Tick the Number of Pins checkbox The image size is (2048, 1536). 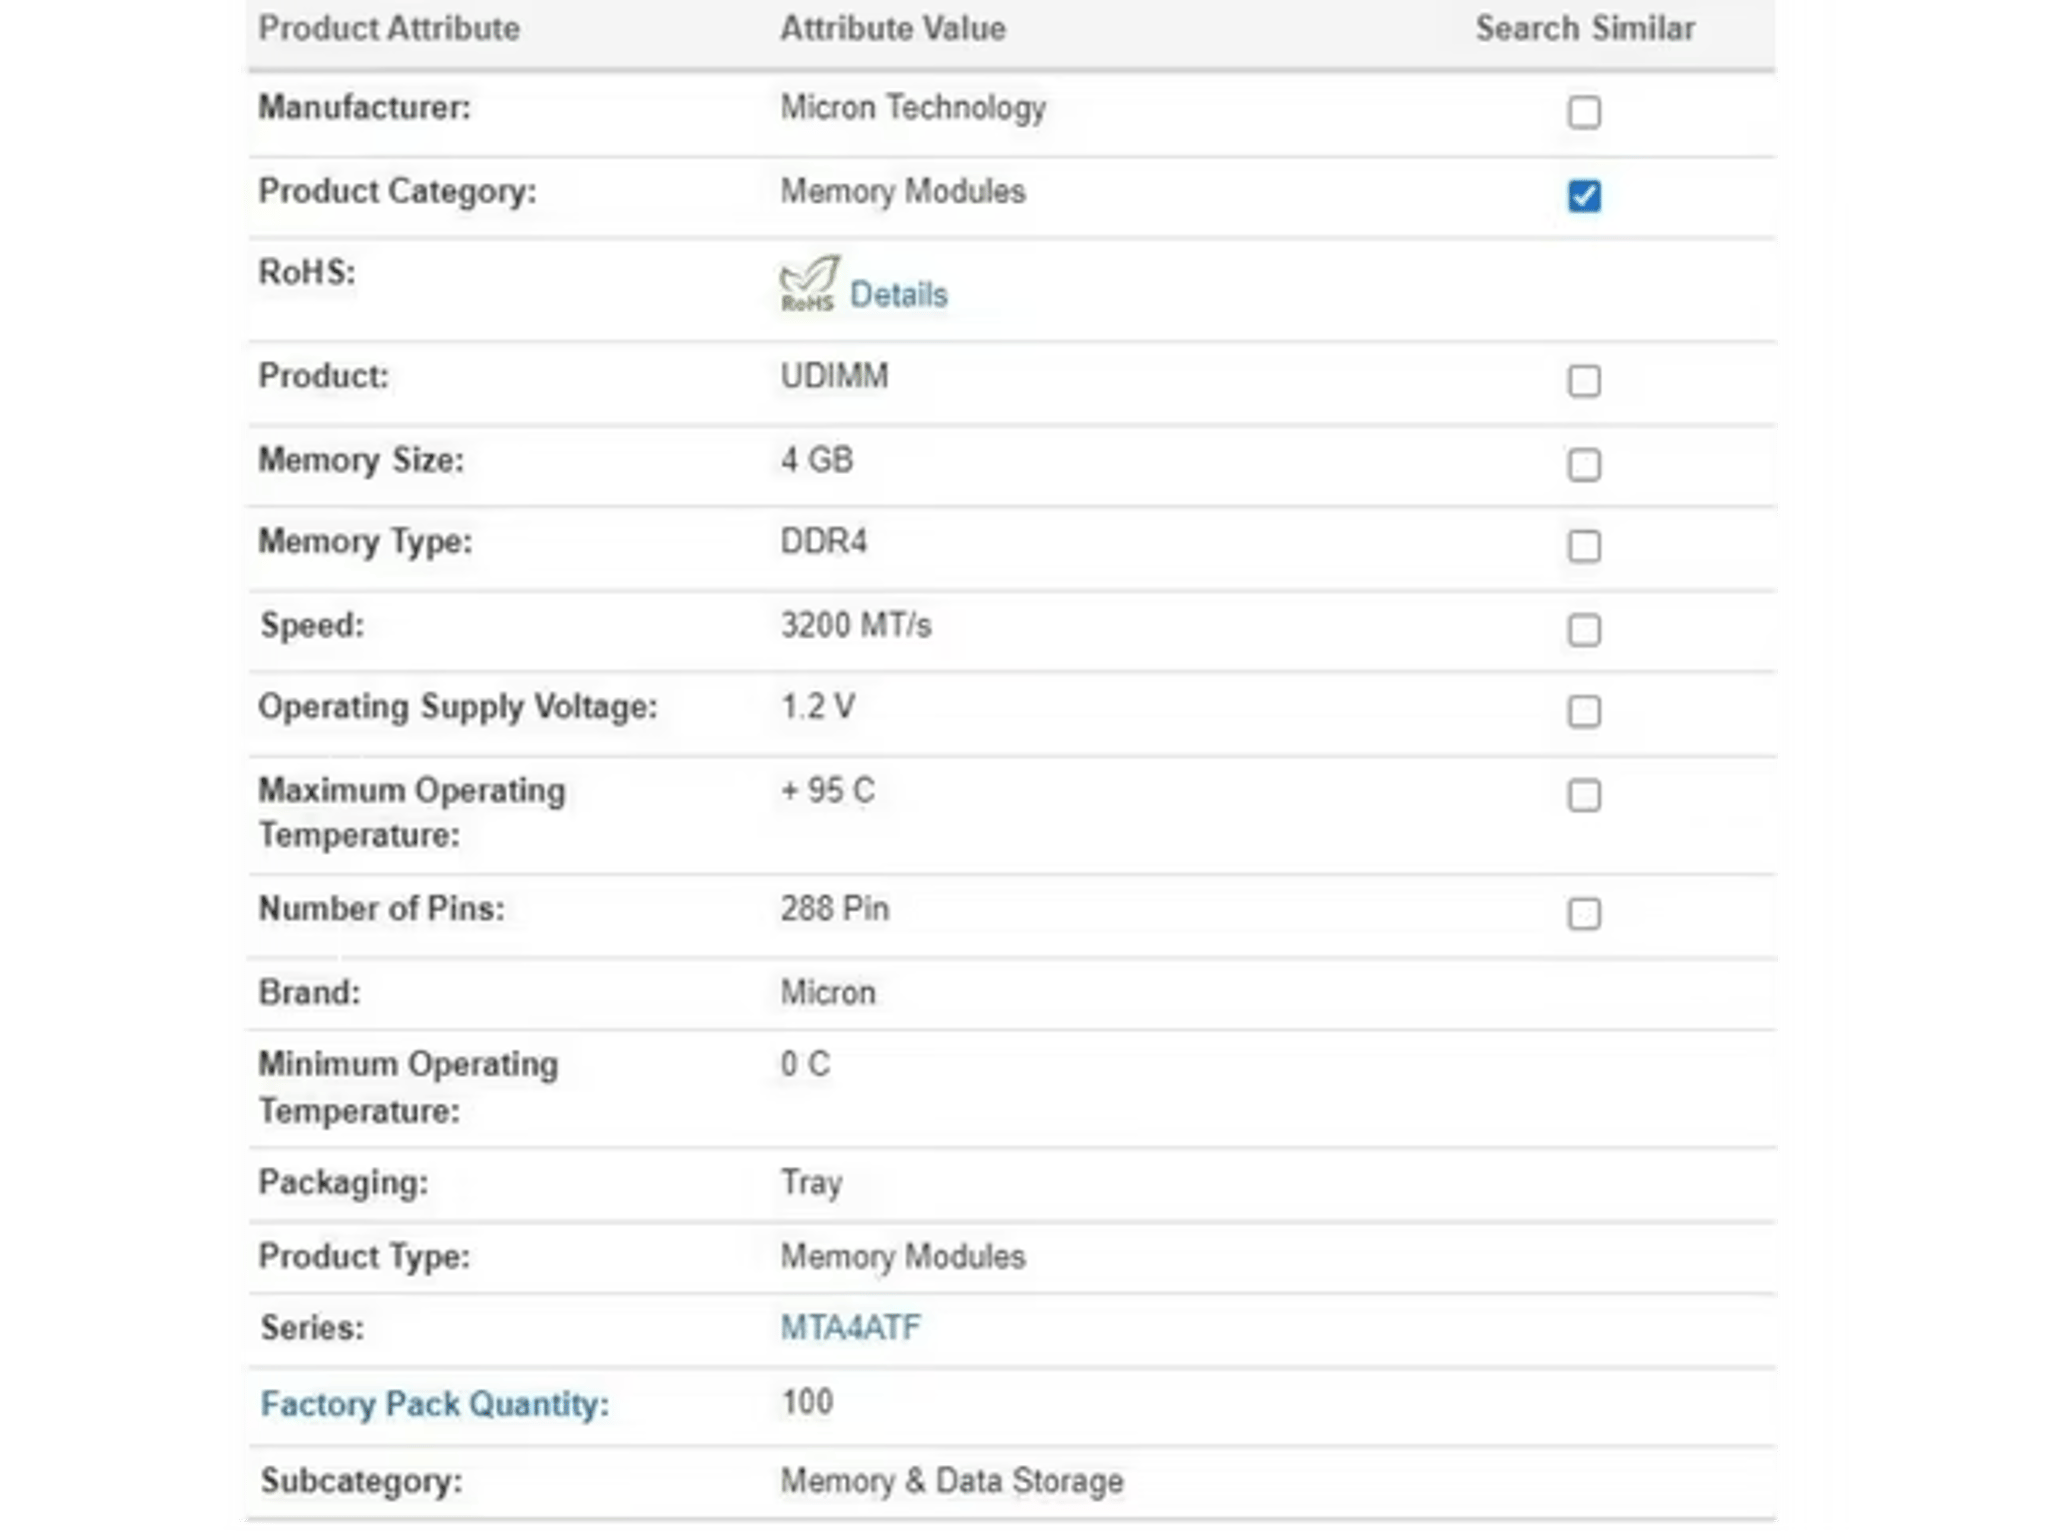click(x=1584, y=914)
